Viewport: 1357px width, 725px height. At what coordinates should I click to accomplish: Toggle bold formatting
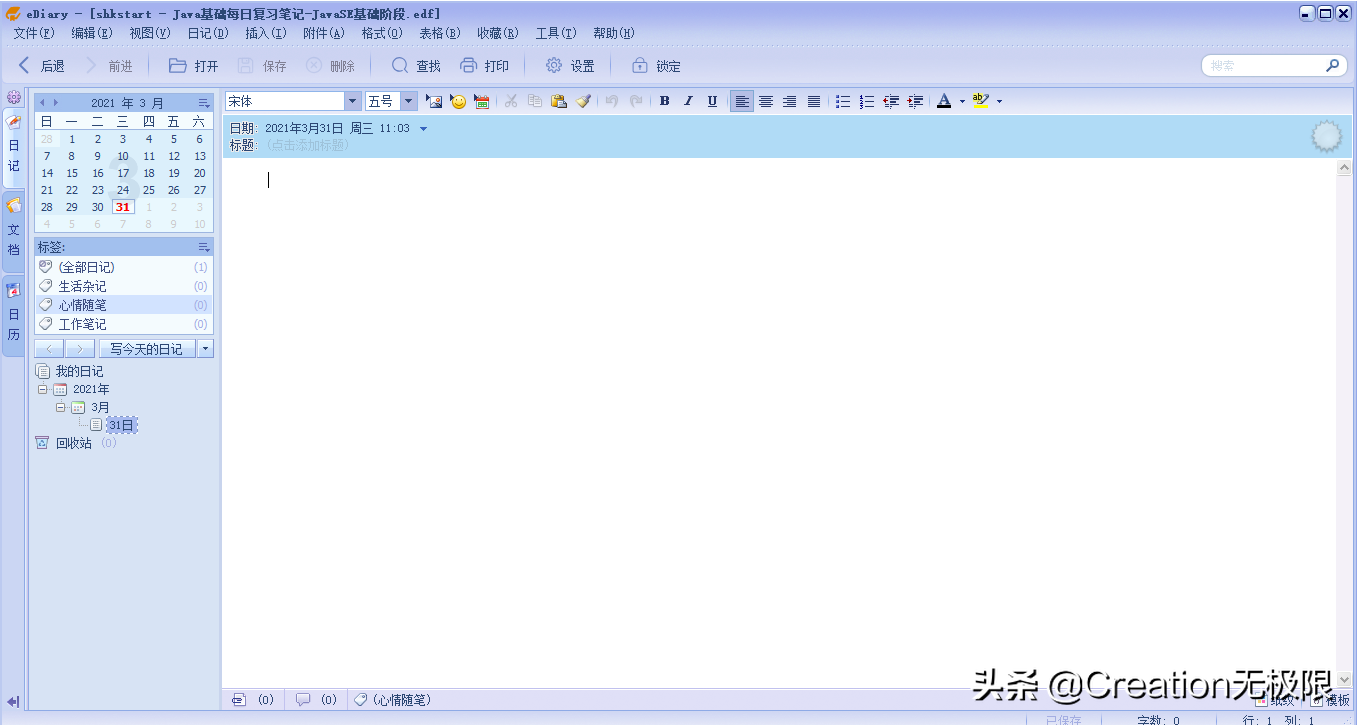(x=663, y=100)
